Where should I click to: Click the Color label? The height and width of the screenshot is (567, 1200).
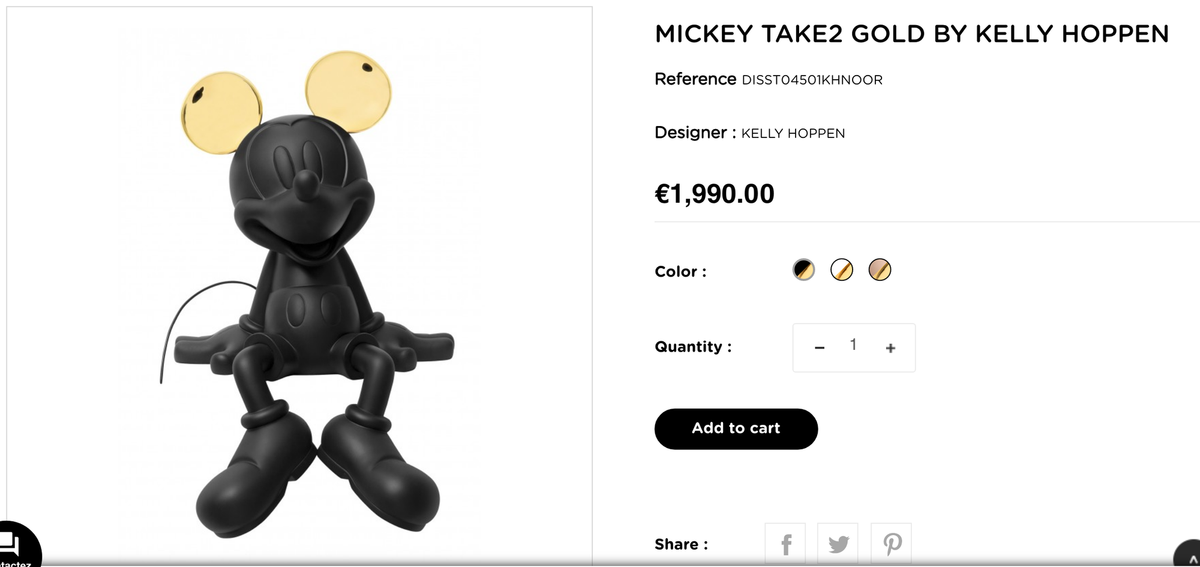[680, 271]
